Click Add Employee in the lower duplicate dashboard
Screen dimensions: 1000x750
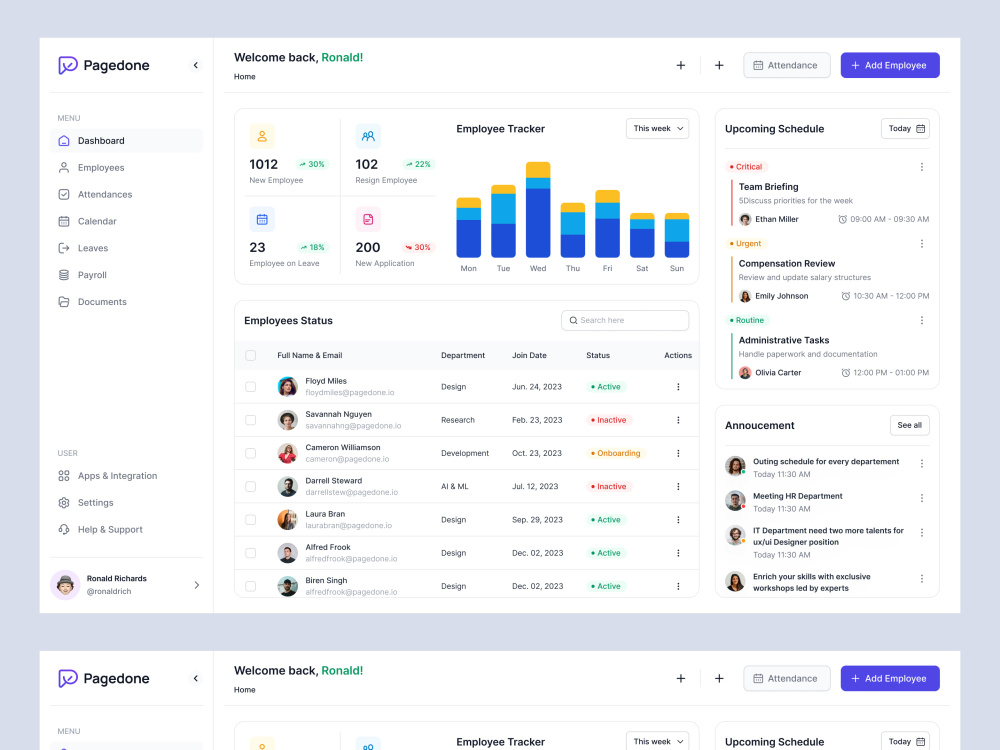890,679
